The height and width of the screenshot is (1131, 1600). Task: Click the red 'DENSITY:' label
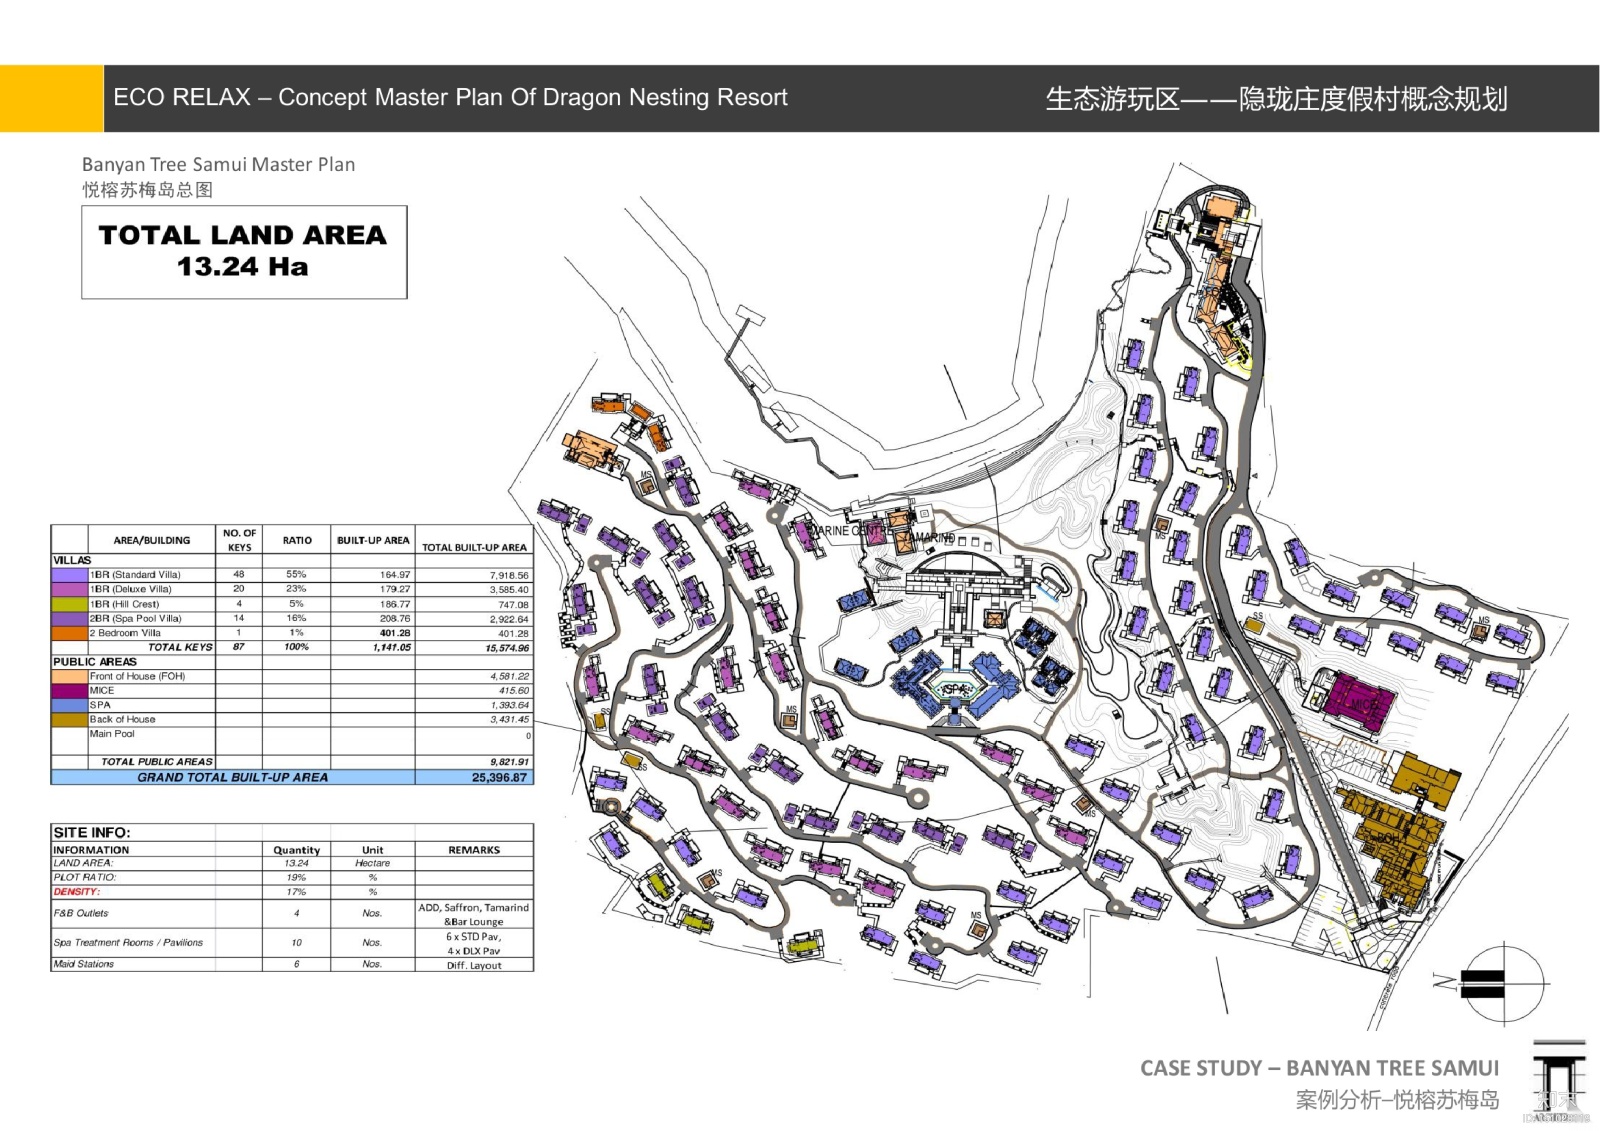tap(76, 891)
